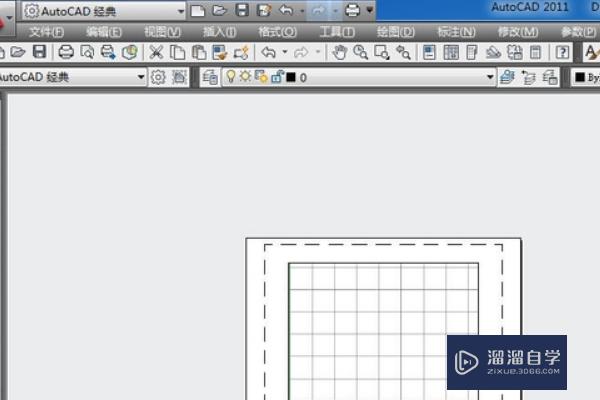Open the QuickCalc calculator icon
Screen dimensions: 600x400
coord(536,52)
